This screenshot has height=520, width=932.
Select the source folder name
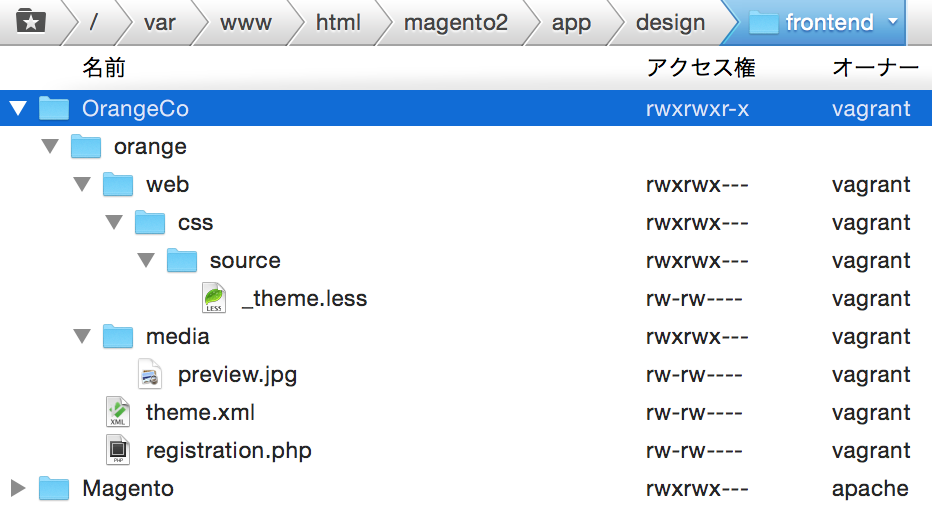[x=245, y=261]
